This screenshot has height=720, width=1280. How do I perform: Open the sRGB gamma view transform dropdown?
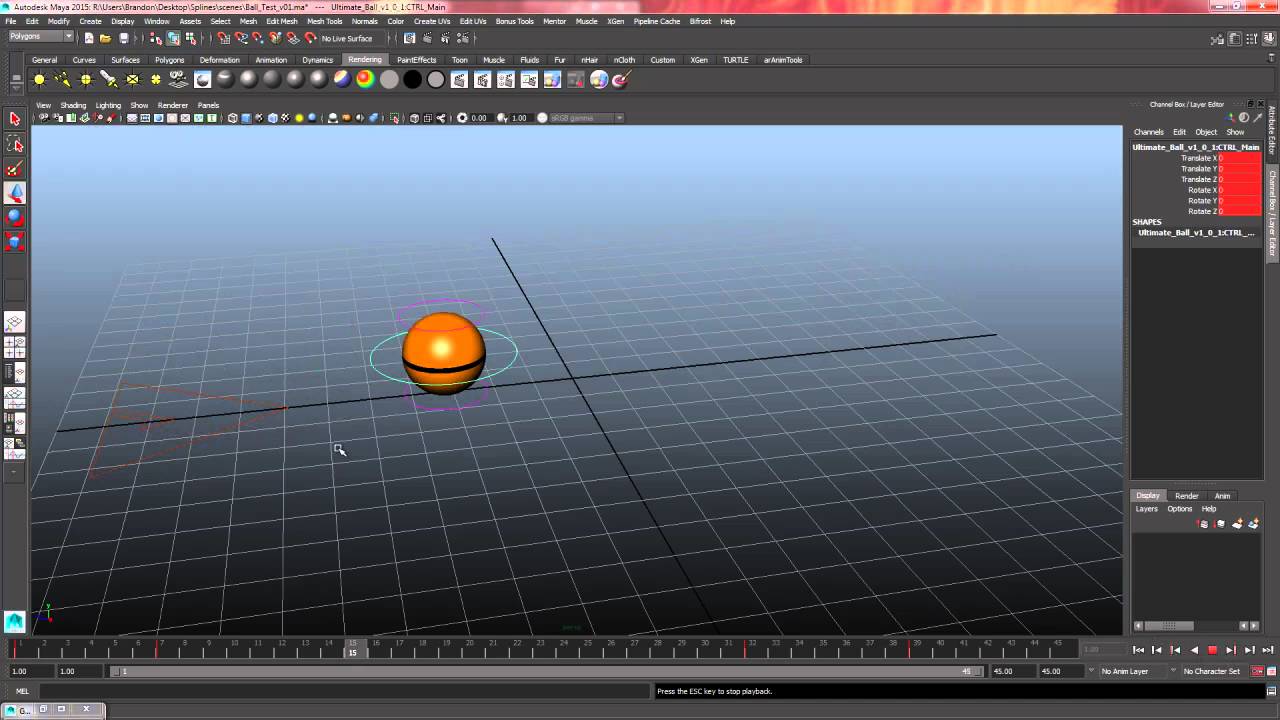[x=587, y=118]
